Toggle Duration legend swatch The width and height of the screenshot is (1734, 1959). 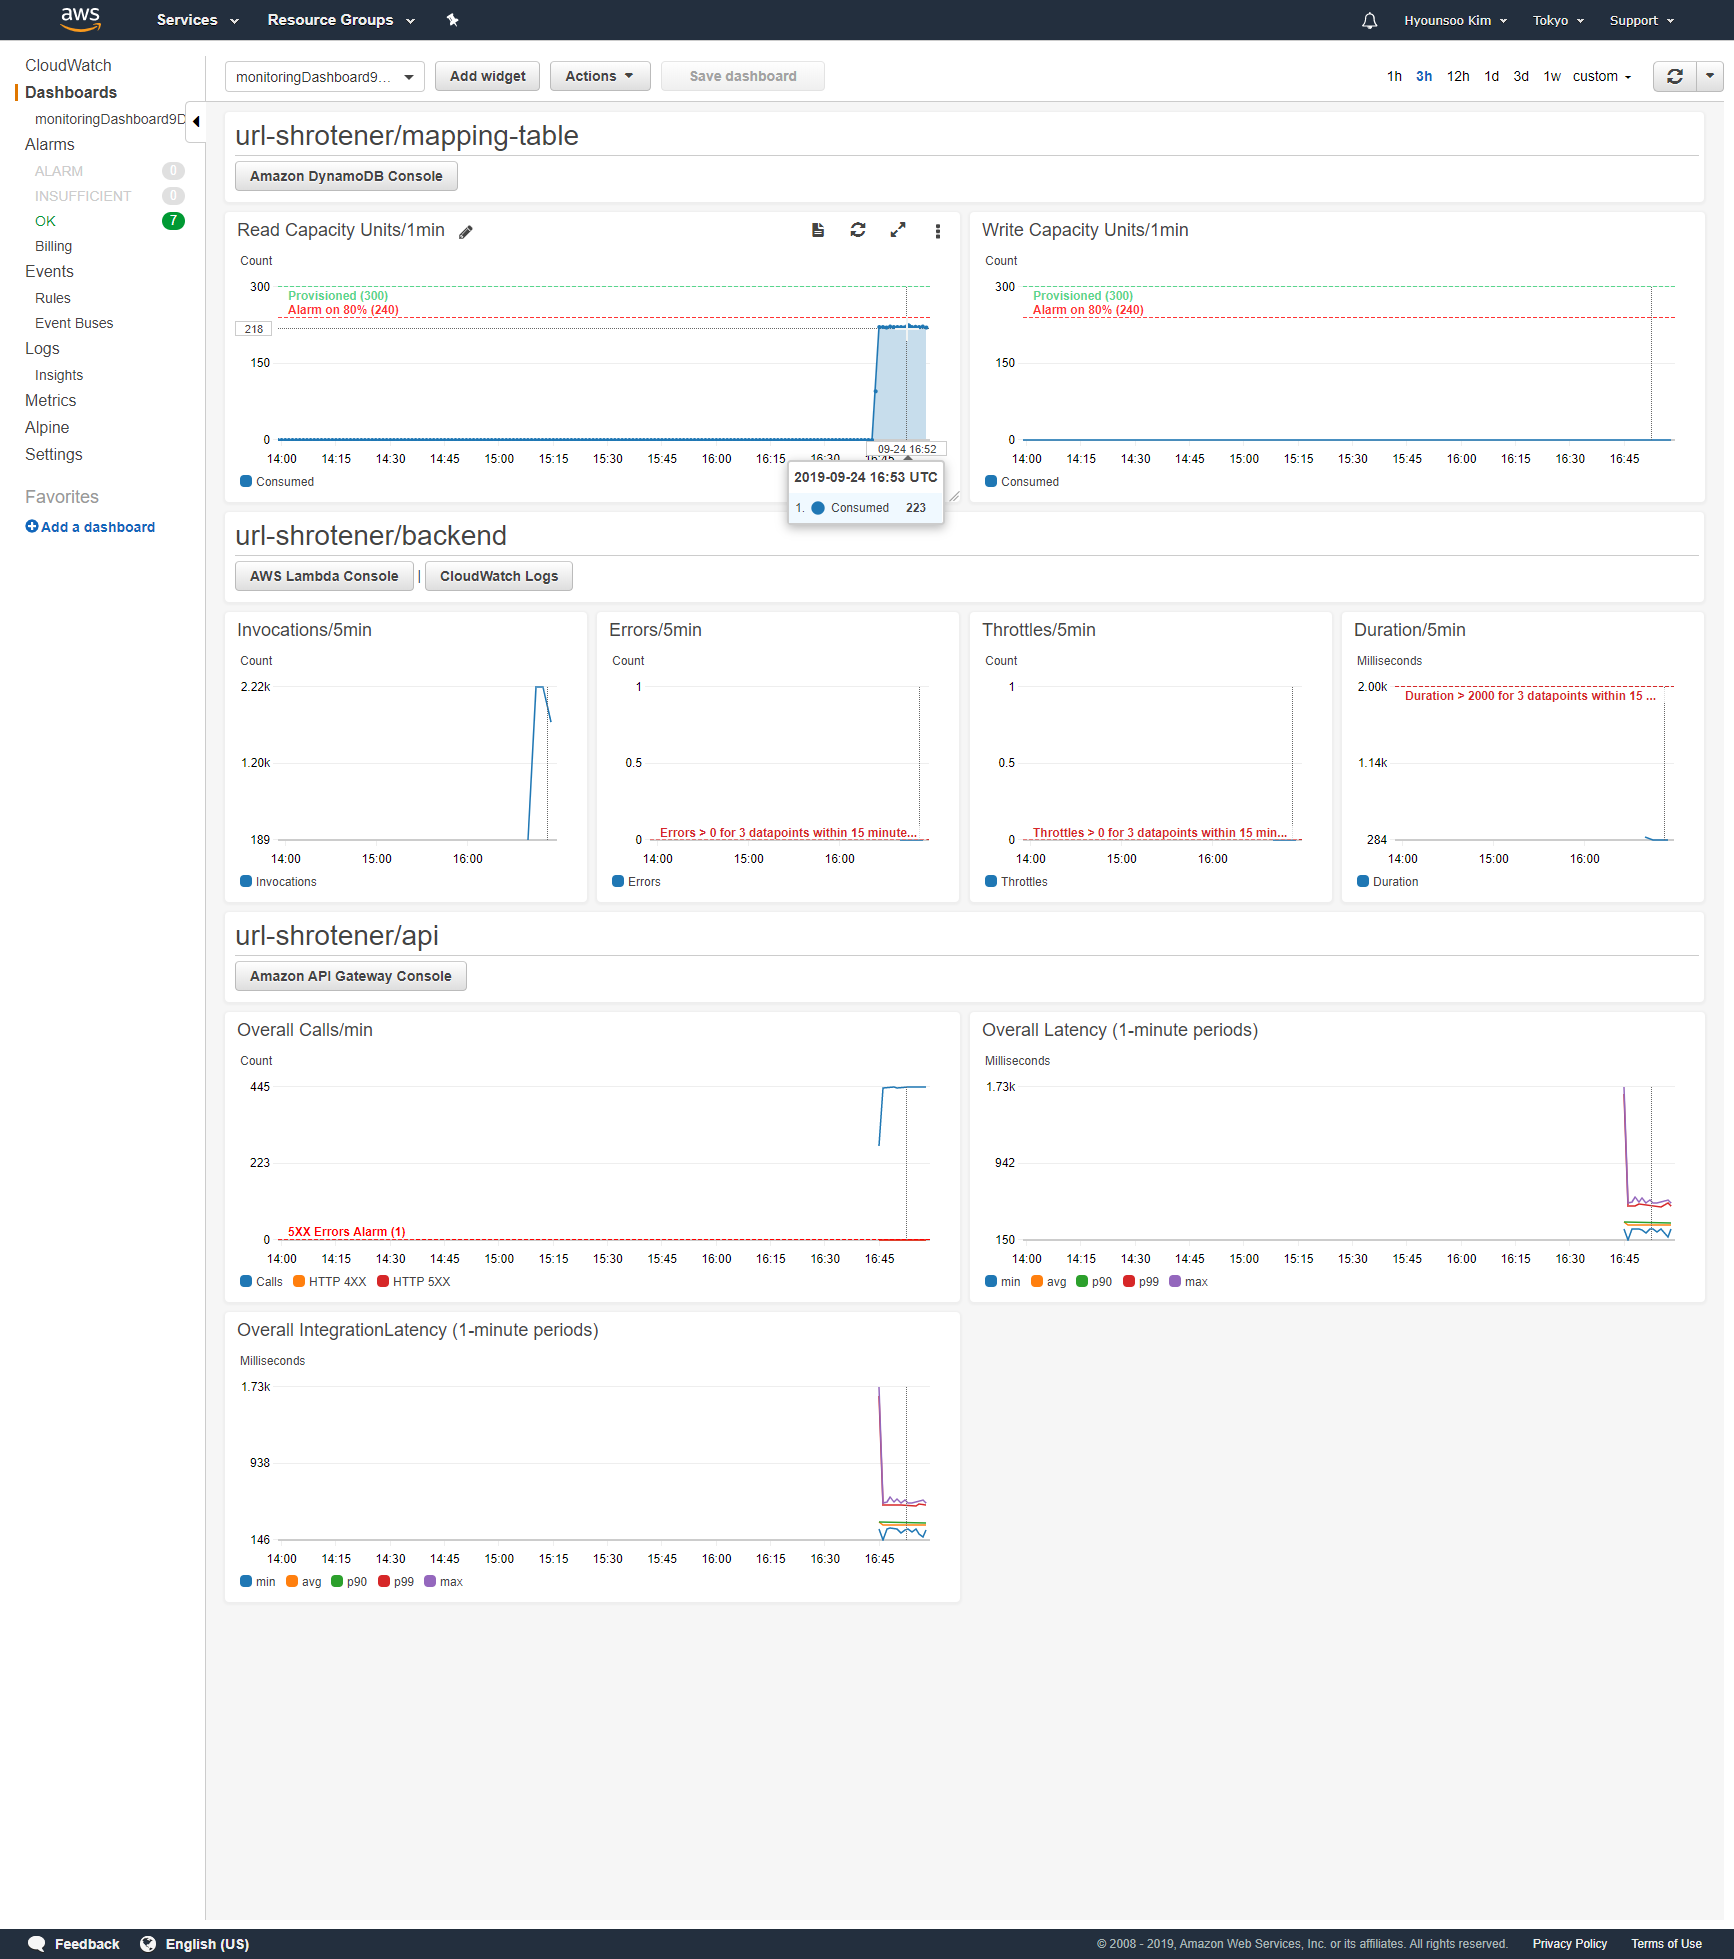(x=1363, y=881)
